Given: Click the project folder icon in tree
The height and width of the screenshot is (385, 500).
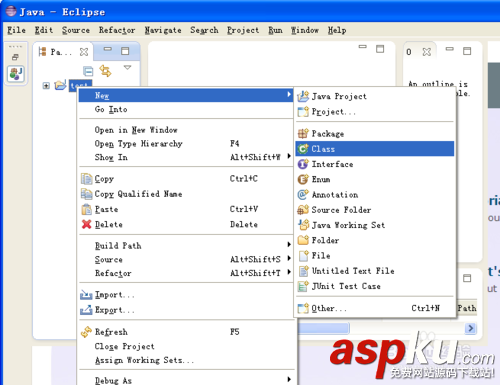Looking at the screenshot, I should (x=60, y=85).
